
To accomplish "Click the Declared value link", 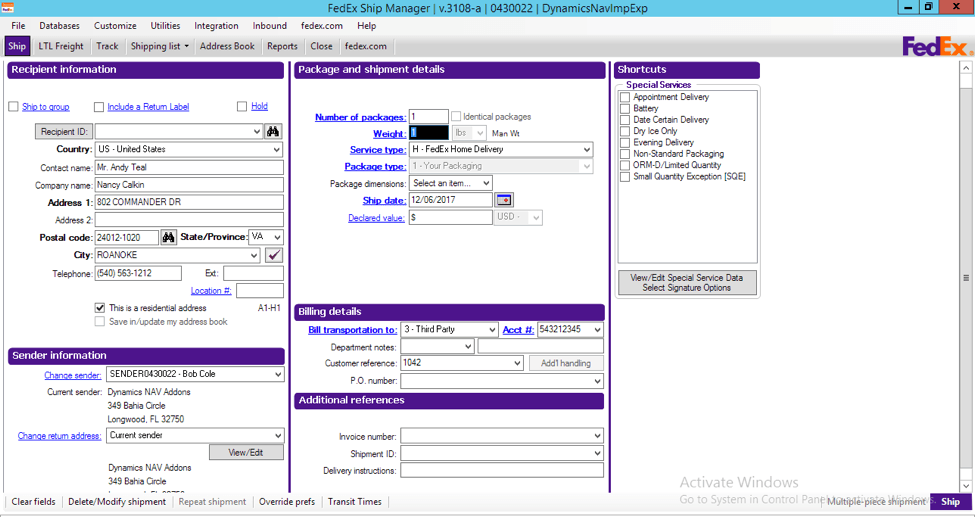I will pyautogui.click(x=376, y=218).
